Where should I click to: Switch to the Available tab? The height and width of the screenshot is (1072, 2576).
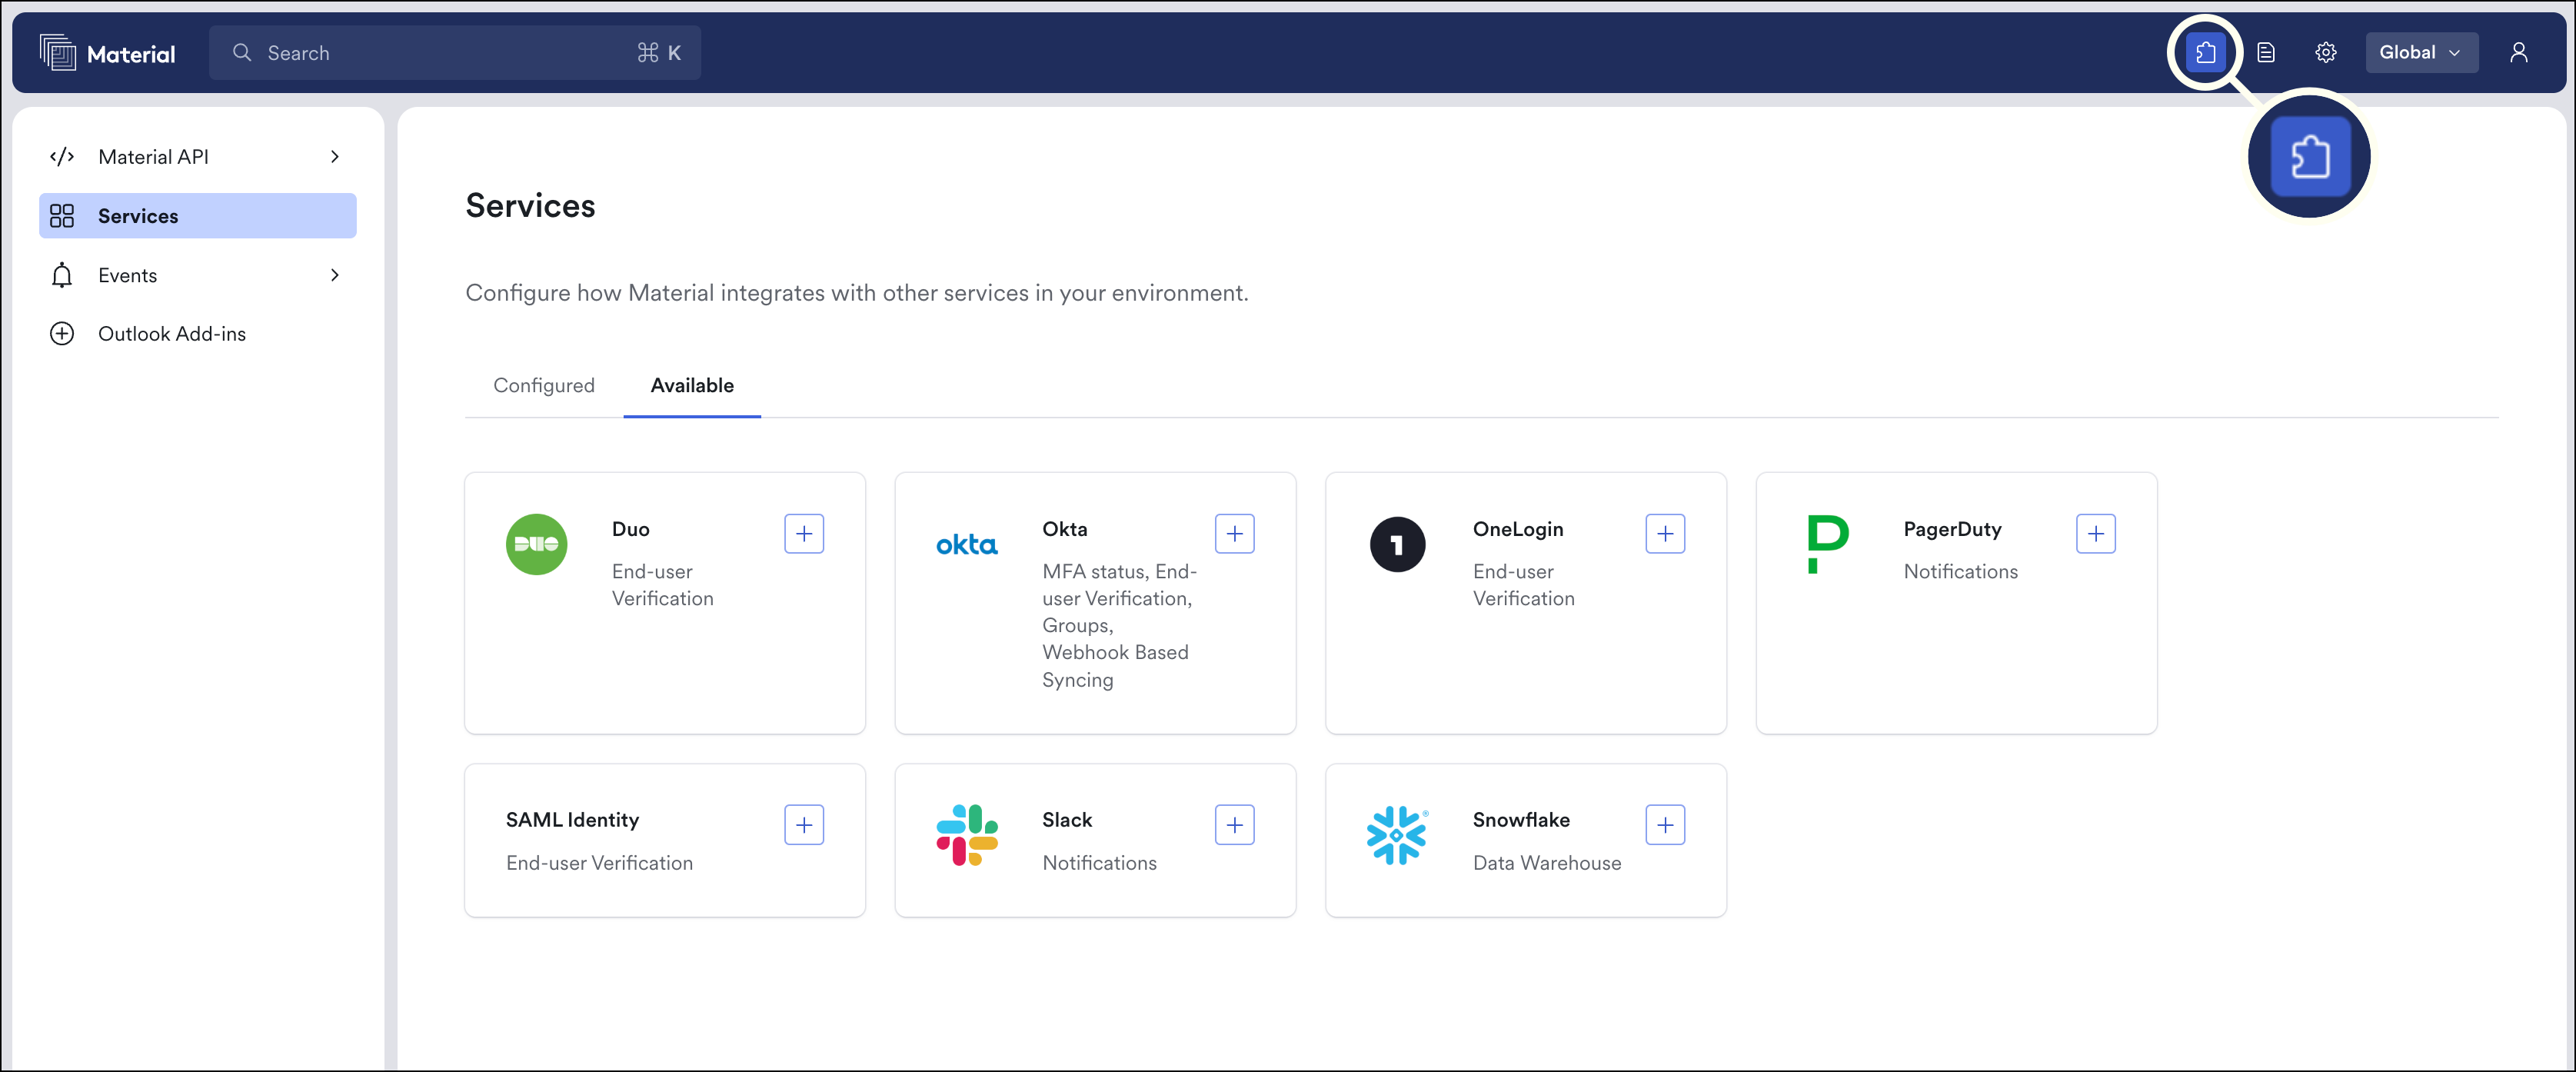point(692,386)
